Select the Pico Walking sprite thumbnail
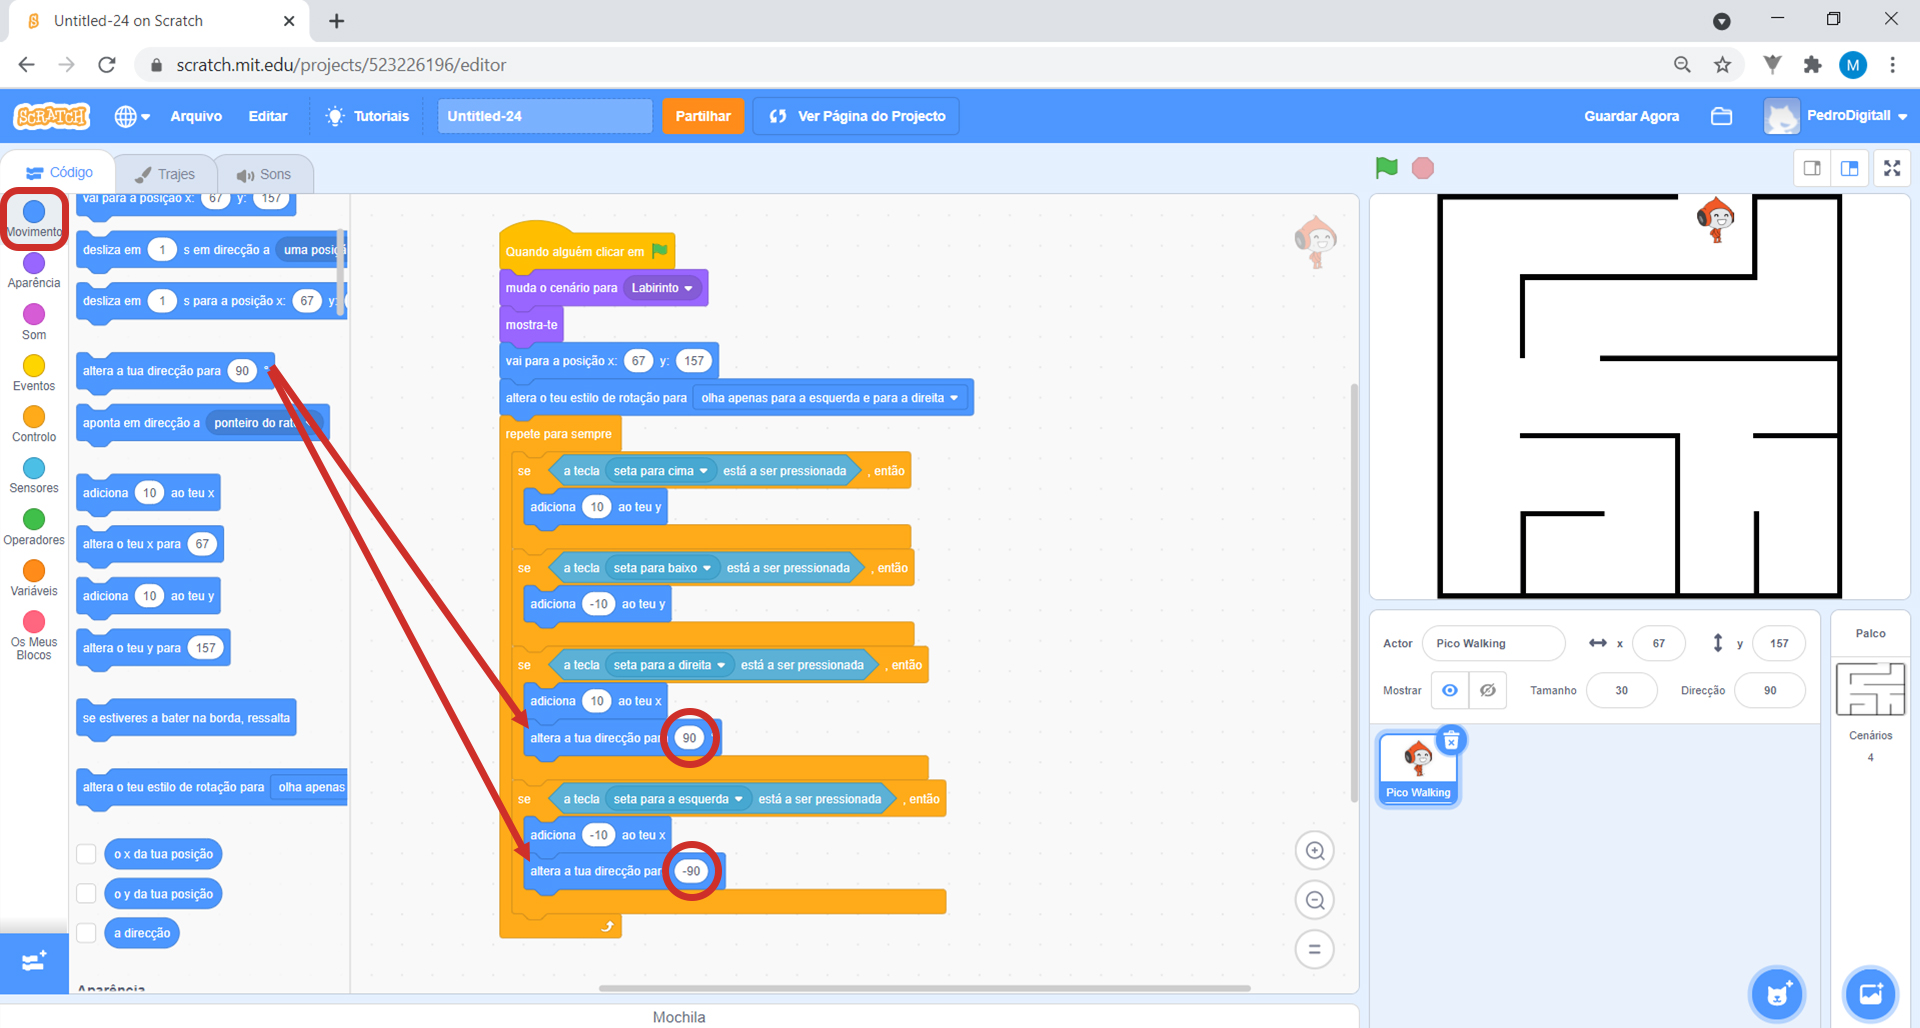This screenshot has width=1920, height=1028. [1417, 768]
